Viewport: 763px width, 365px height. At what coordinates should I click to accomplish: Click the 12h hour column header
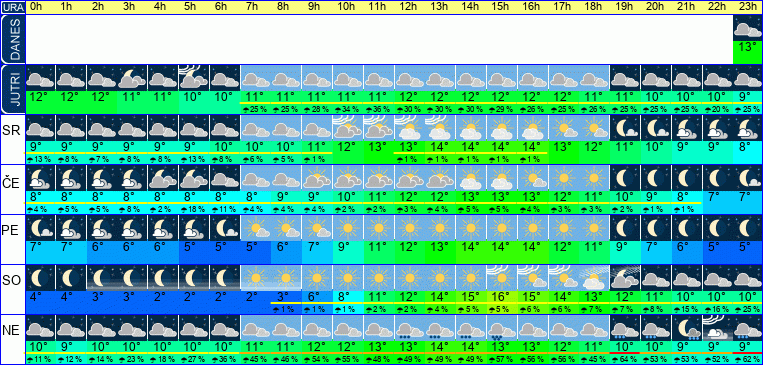pyautogui.click(x=408, y=7)
